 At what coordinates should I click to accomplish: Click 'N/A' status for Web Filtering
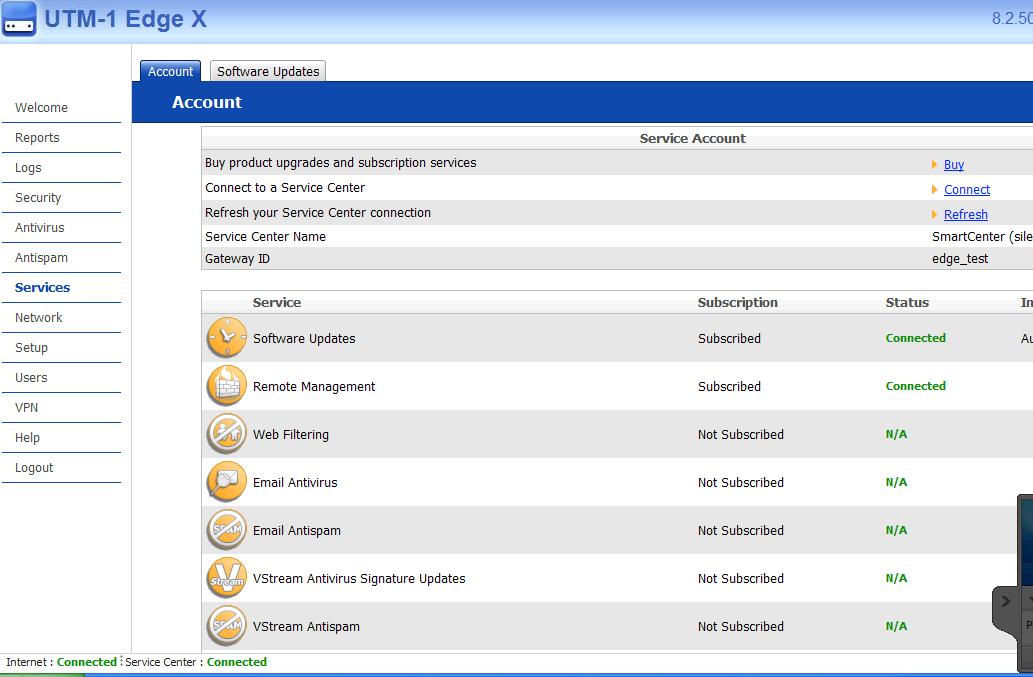point(896,434)
